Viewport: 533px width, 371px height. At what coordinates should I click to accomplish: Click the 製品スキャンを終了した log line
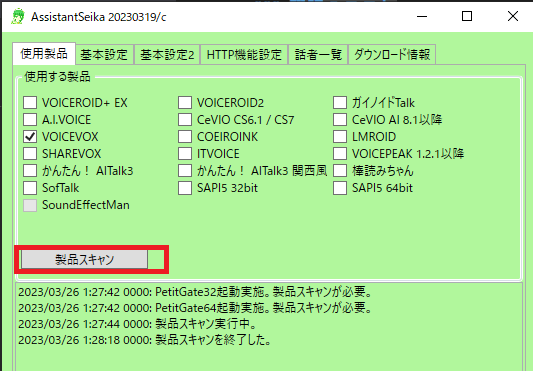click(x=145, y=340)
